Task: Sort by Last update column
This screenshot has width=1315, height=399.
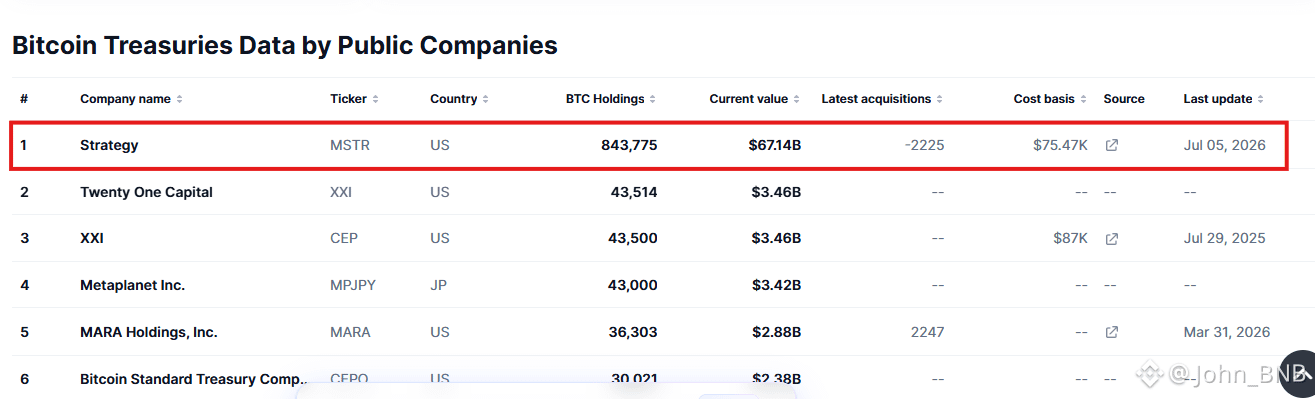Action: pyautogui.click(x=1224, y=99)
